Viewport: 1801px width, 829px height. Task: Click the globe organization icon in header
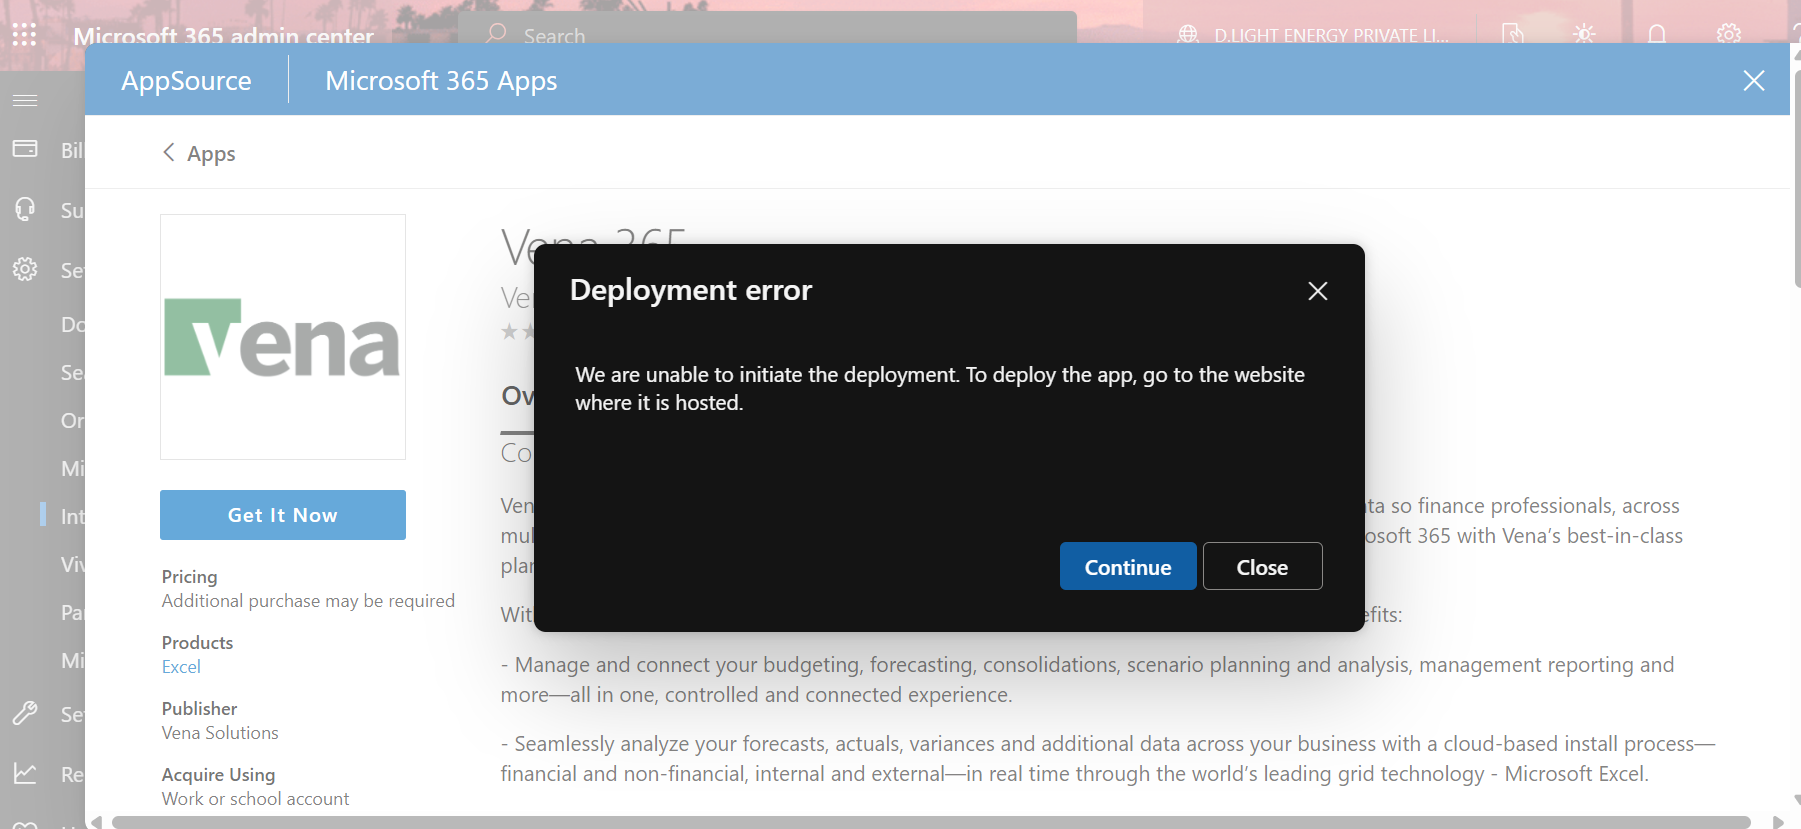pos(1188,35)
